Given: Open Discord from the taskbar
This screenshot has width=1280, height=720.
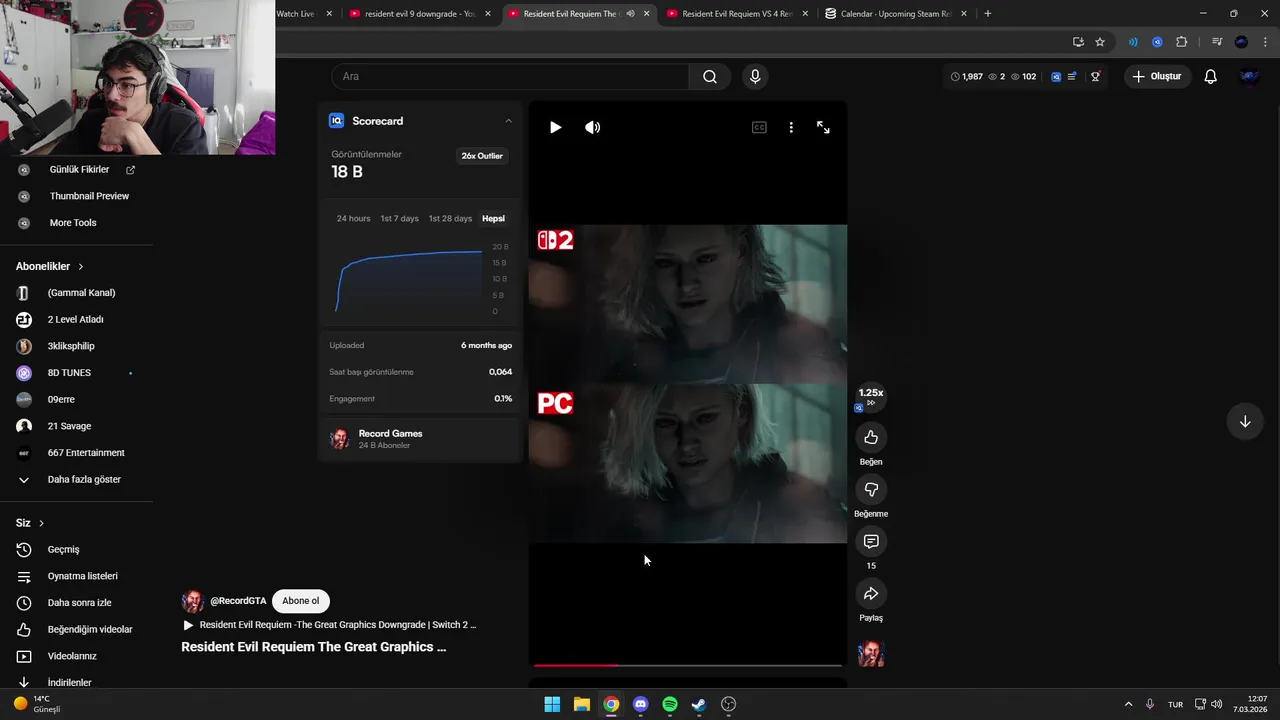Looking at the screenshot, I should pyautogui.click(x=640, y=704).
